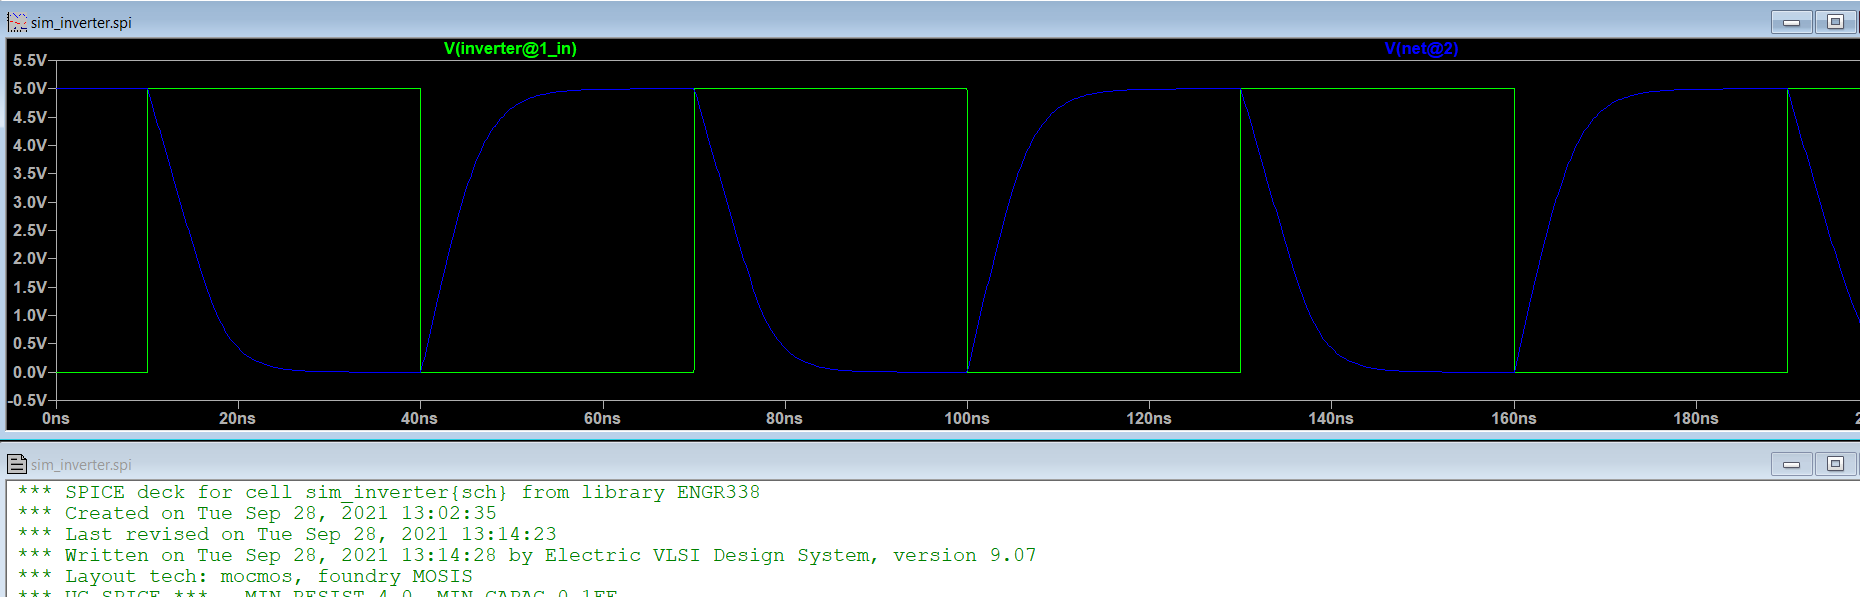The image size is (1860, 597).
Task: Maximize the SPICE netlist window
Action: click(1835, 464)
